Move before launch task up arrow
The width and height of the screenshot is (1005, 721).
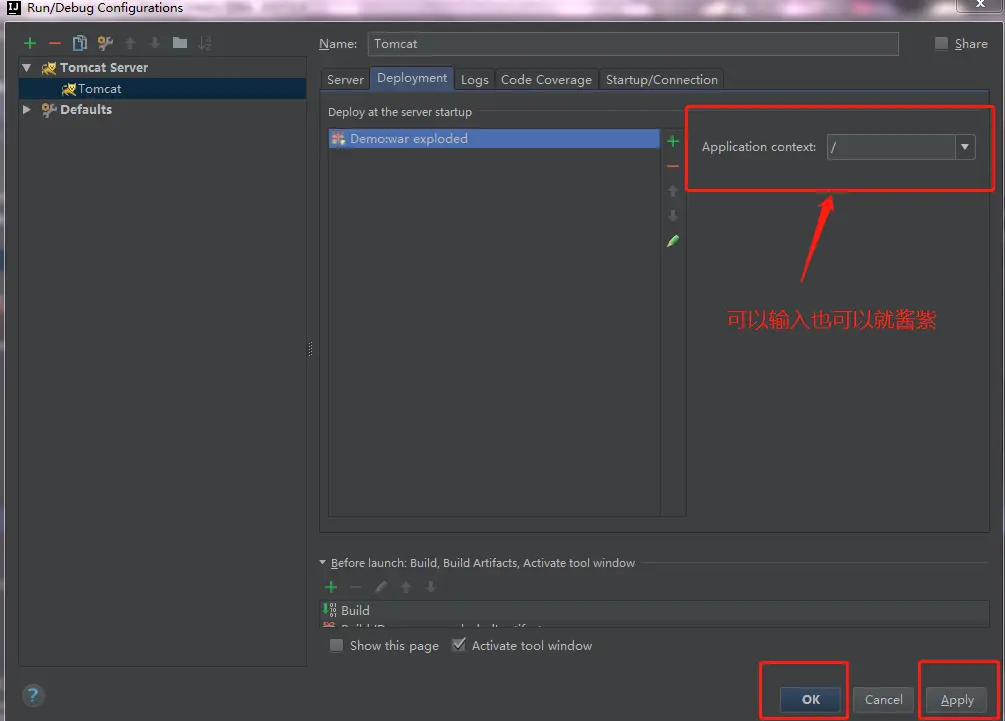click(406, 586)
